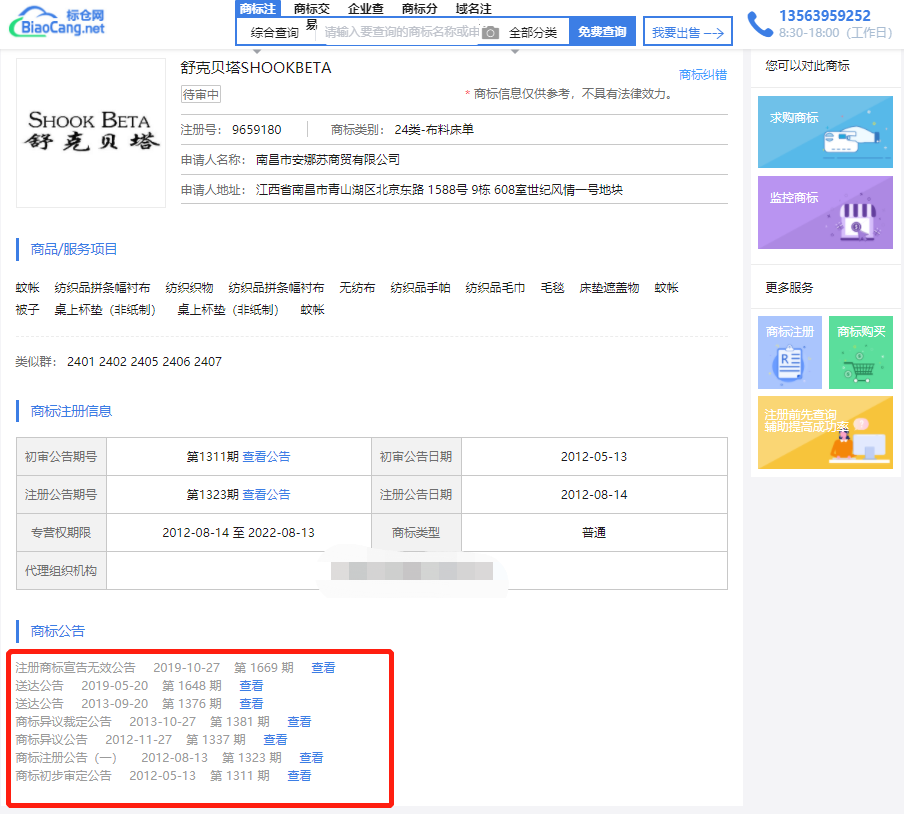
Task: Open the 商标购买 shopping cart tile
Action: (860, 352)
